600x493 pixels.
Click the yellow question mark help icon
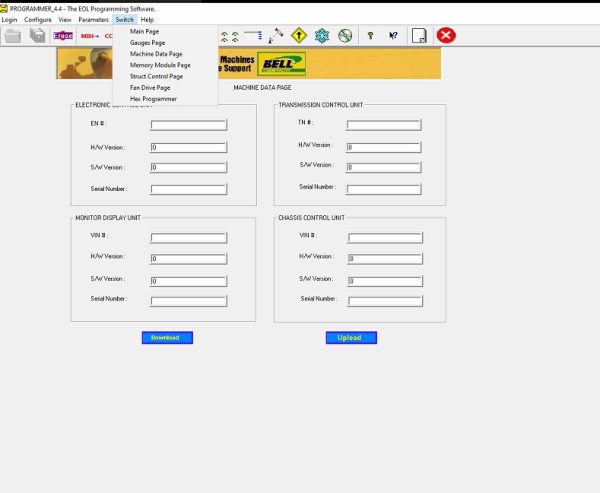pos(370,36)
